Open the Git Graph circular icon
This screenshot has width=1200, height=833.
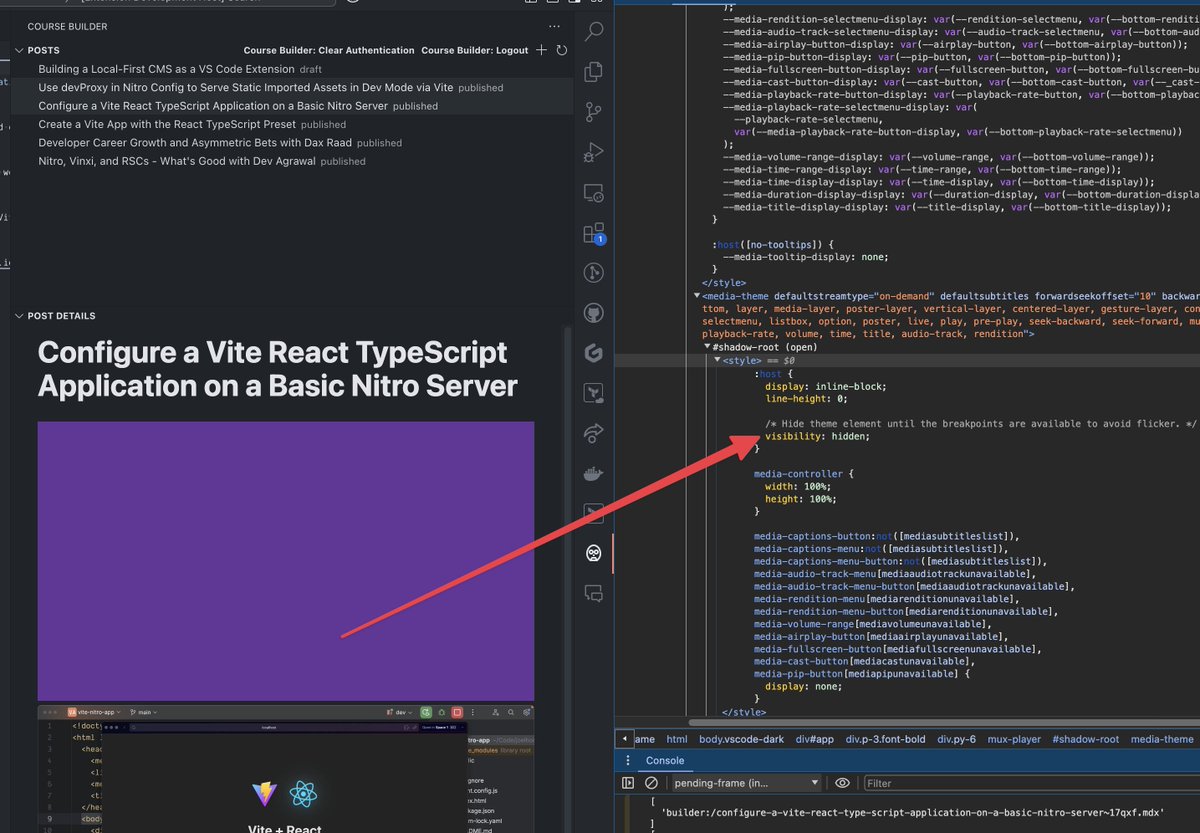tap(594, 273)
